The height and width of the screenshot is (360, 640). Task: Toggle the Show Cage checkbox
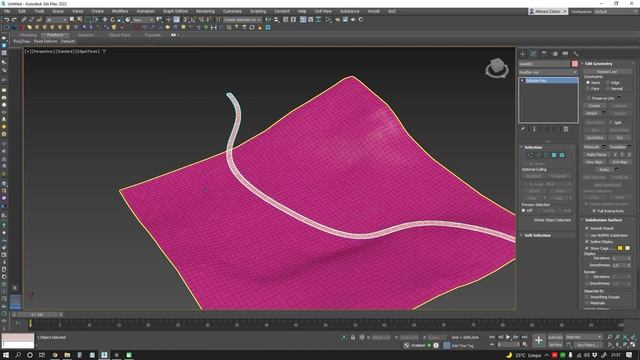587,248
